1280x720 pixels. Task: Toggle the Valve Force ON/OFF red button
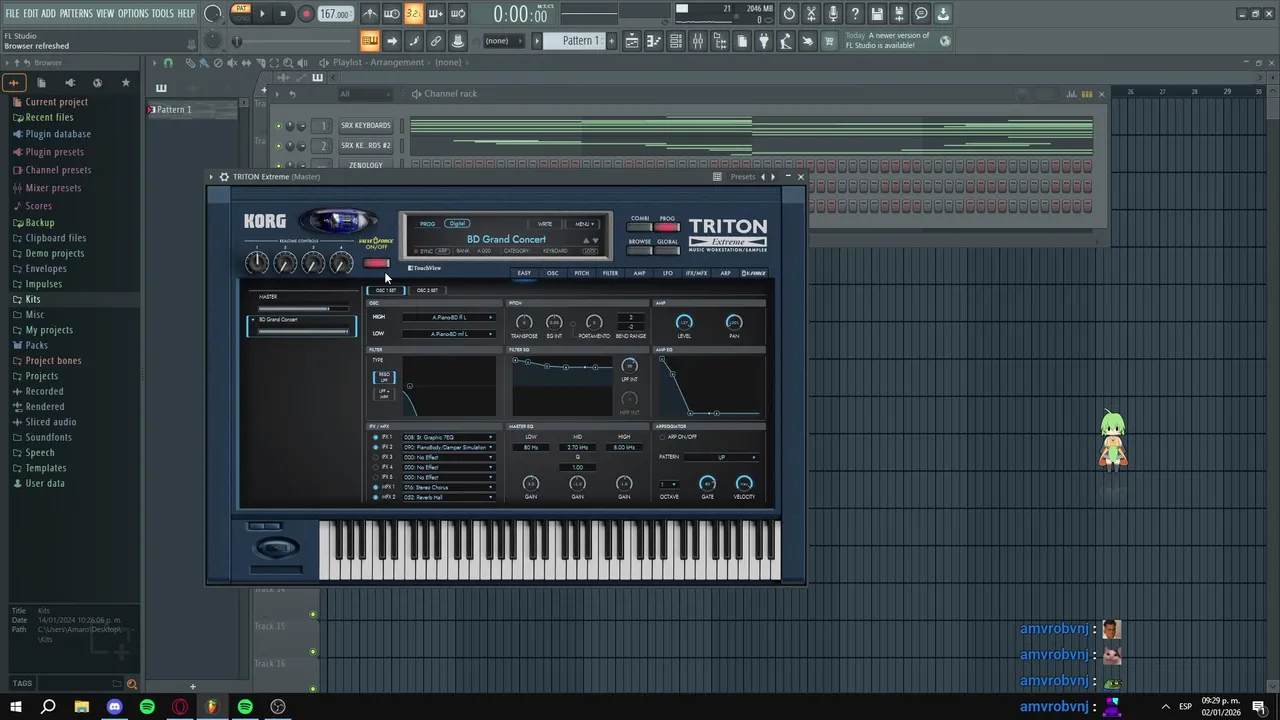pos(376,263)
